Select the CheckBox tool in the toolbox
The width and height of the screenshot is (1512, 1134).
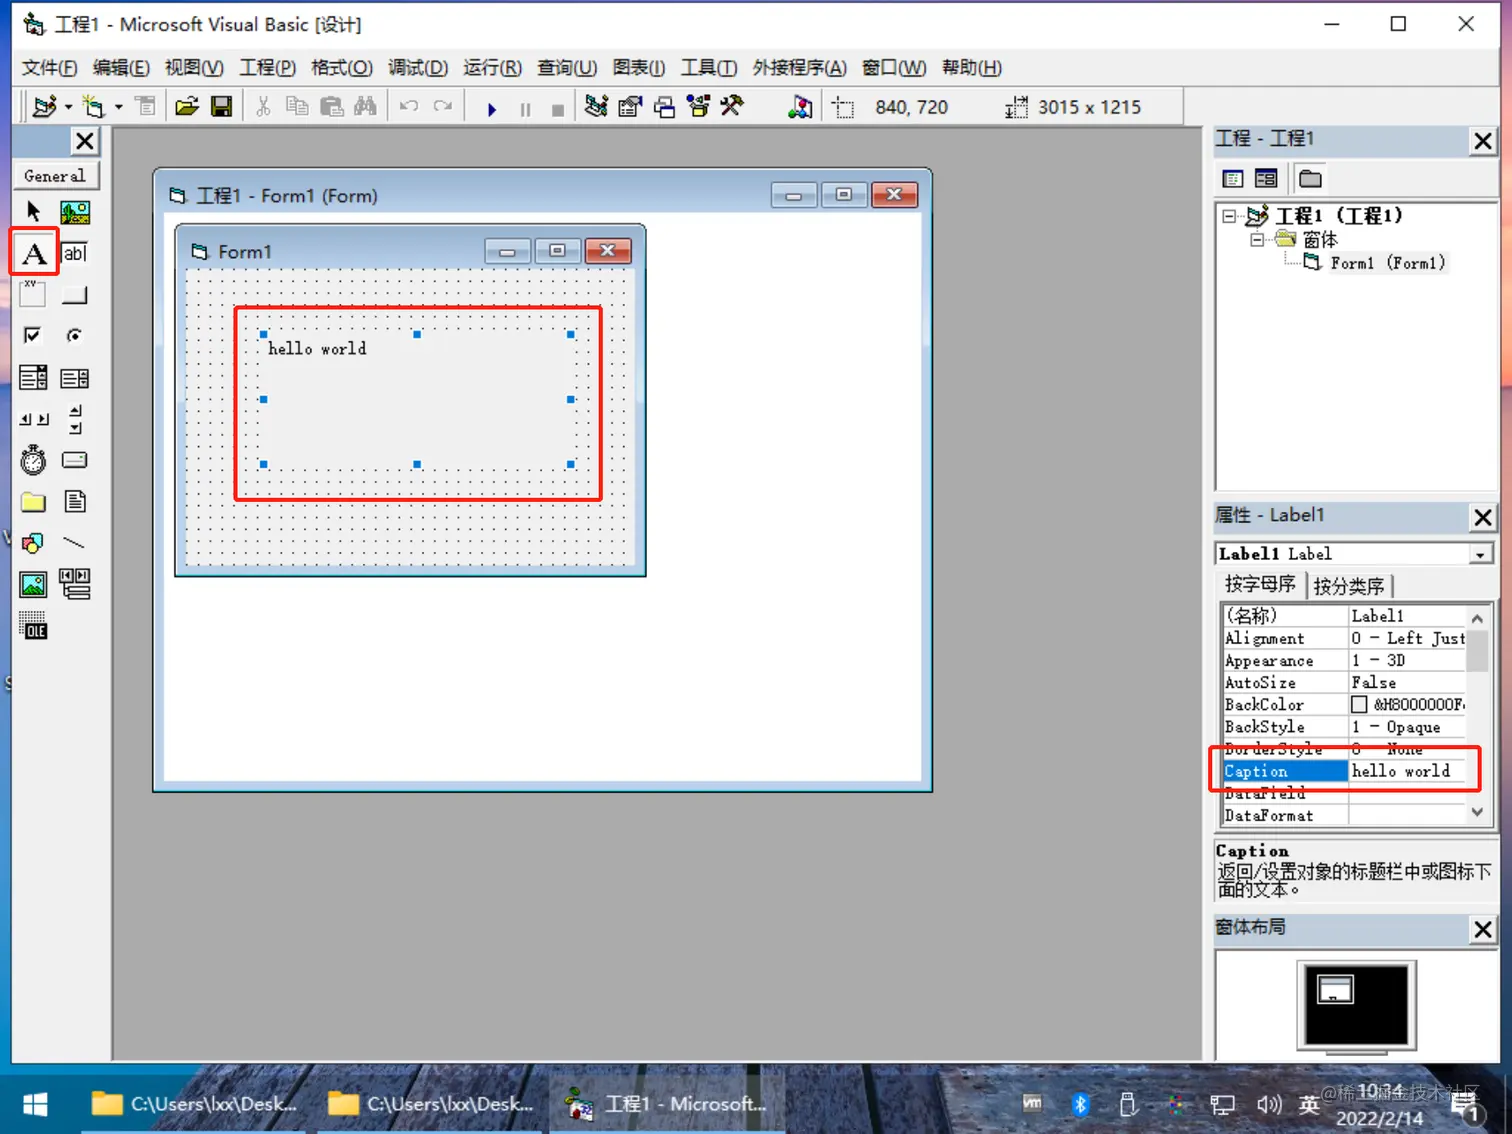tap(33, 335)
